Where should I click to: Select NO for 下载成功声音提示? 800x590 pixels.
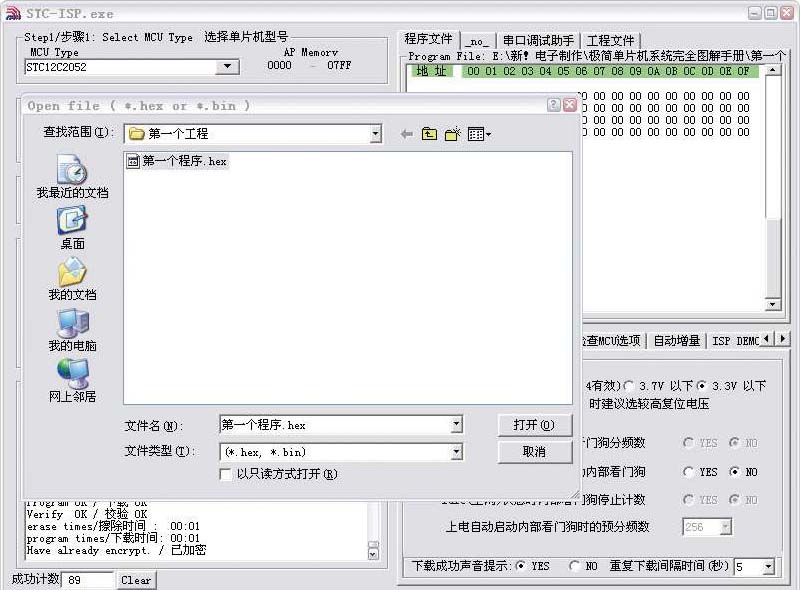point(574,566)
